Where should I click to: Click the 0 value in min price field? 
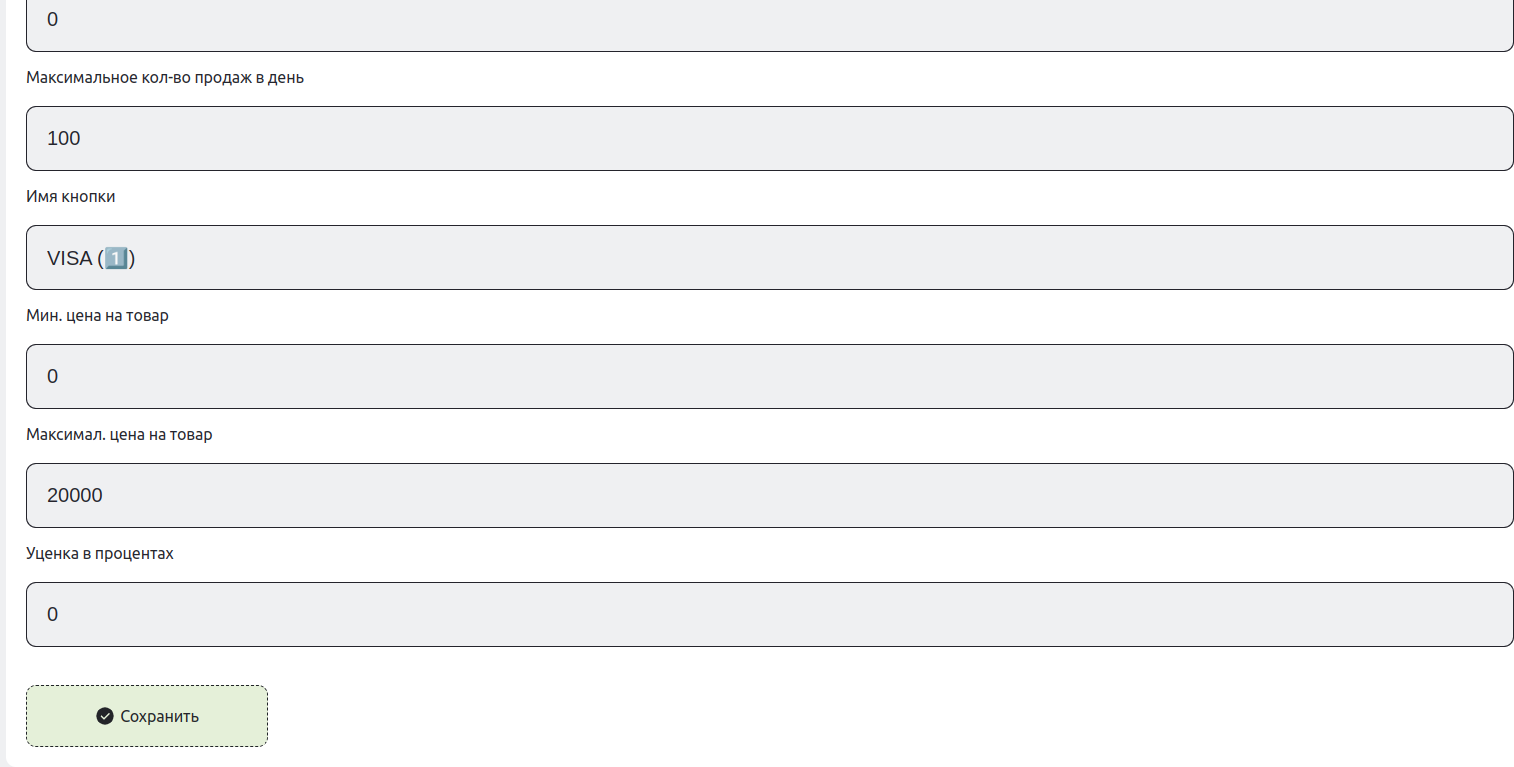[x=53, y=376]
